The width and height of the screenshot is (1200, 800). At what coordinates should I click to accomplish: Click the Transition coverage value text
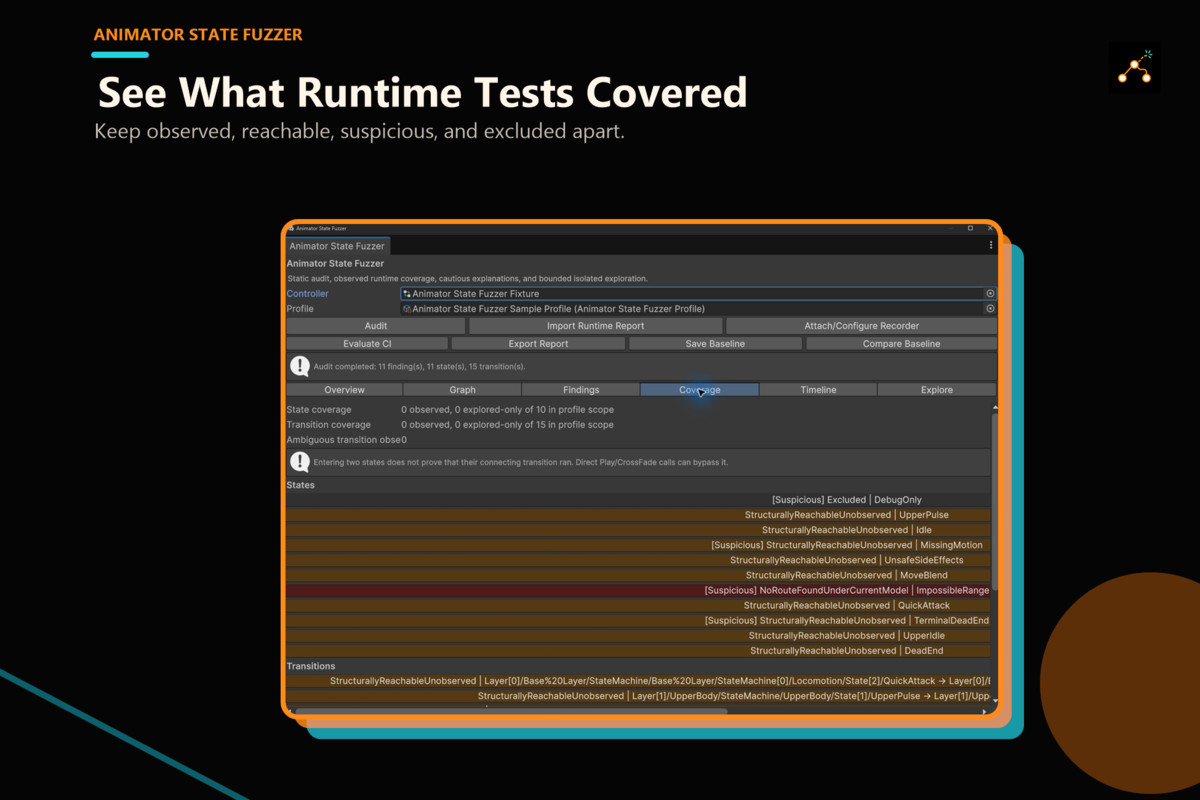[508, 425]
